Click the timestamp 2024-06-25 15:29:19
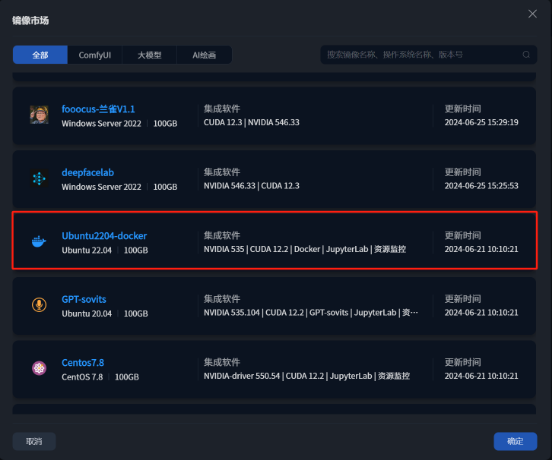 [x=481, y=122]
